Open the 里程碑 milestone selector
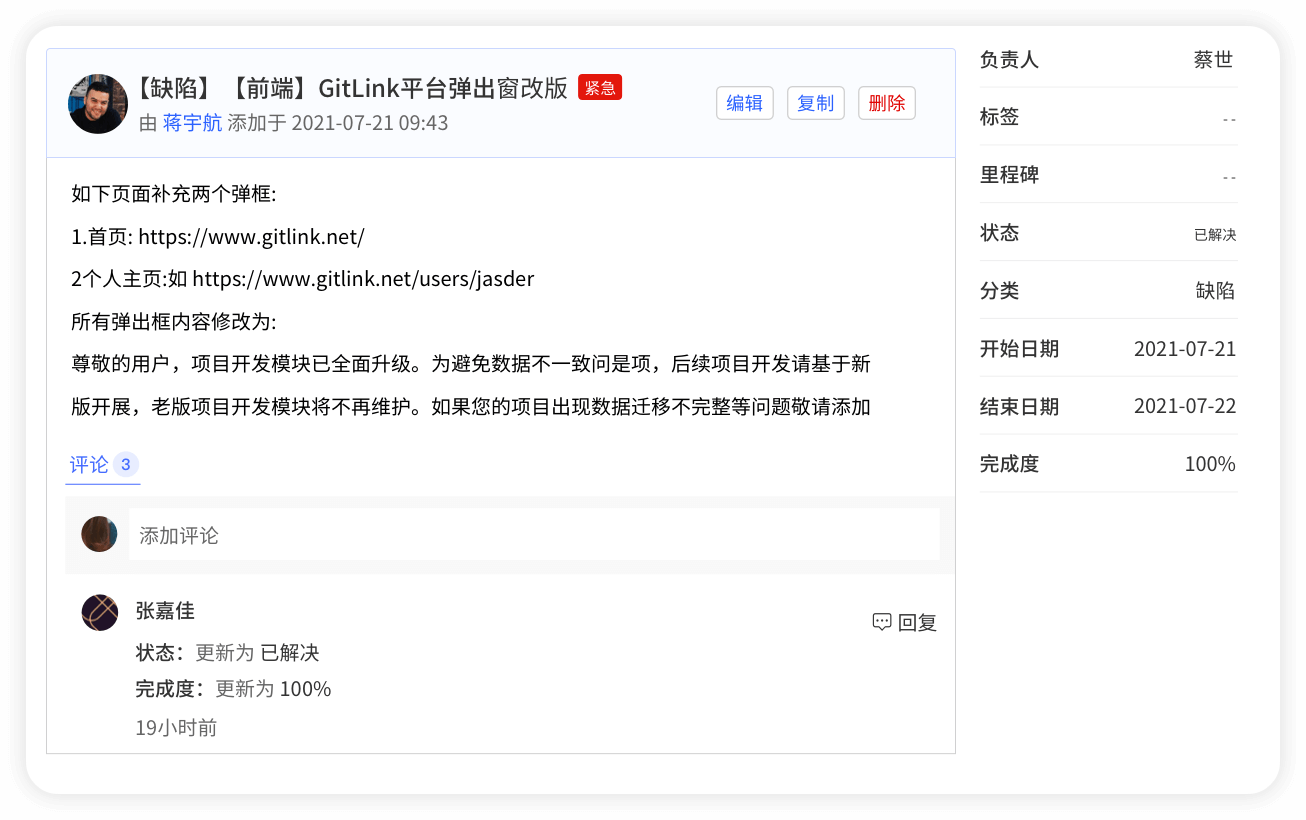Viewport: 1306px width, 820px height. pos(1228,174)
